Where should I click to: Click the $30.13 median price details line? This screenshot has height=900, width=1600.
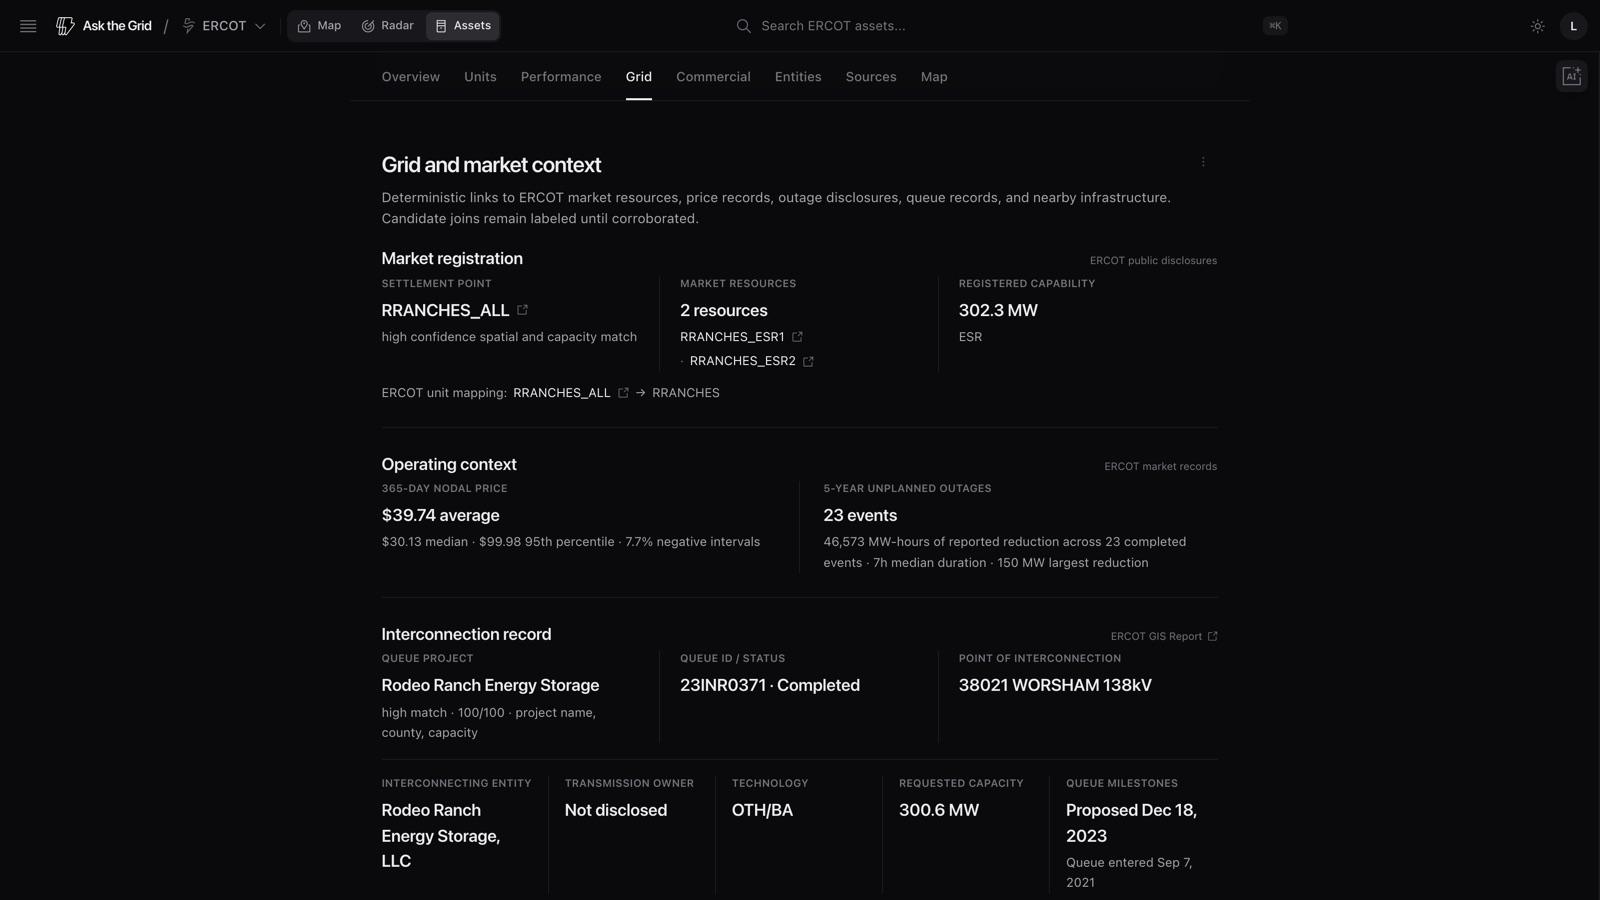571,542
